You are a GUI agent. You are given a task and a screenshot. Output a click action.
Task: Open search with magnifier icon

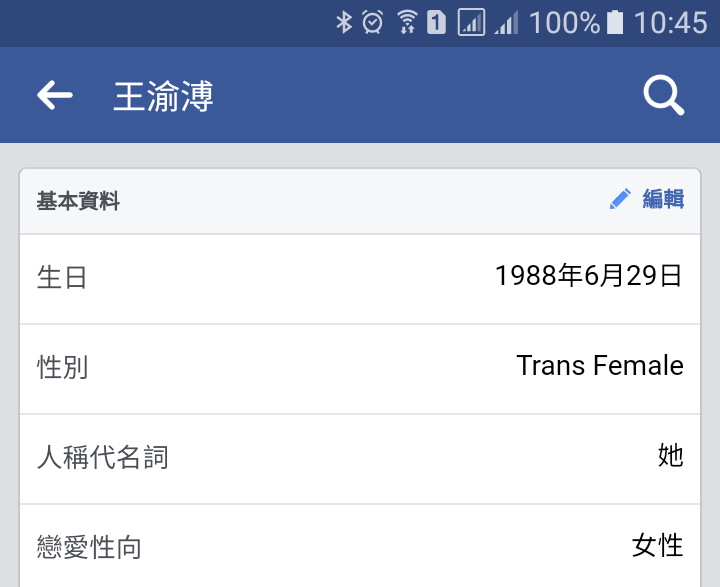tap(663, 95)
